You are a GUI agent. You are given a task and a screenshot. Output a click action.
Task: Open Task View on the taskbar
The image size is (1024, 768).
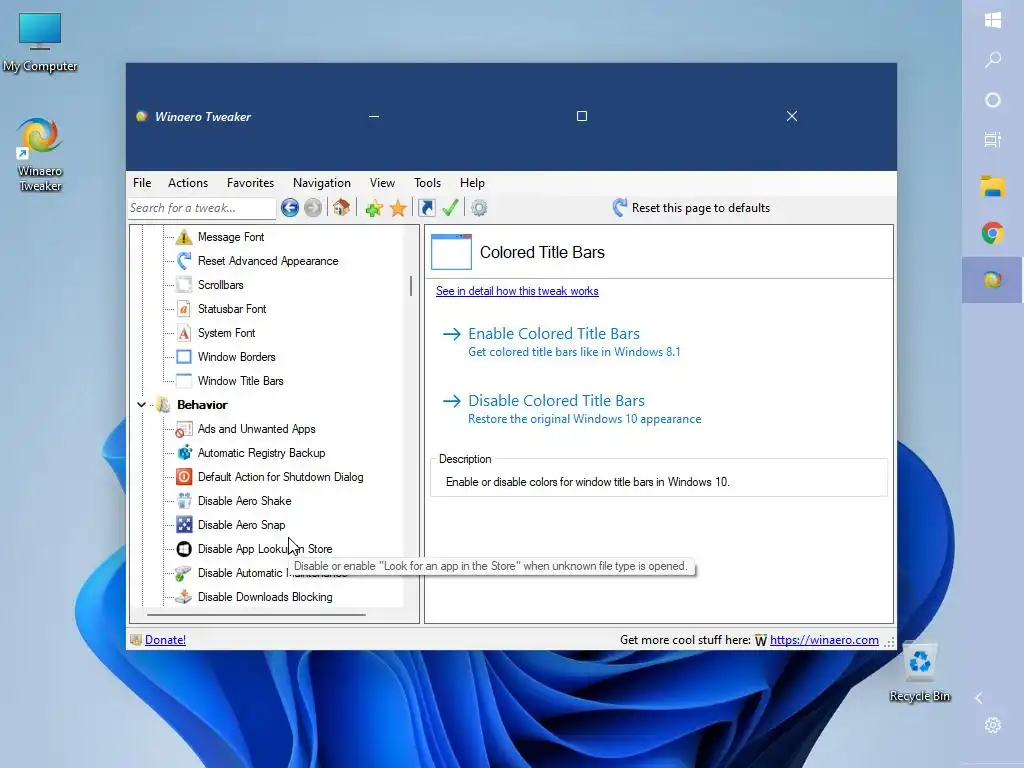(993, 140)
